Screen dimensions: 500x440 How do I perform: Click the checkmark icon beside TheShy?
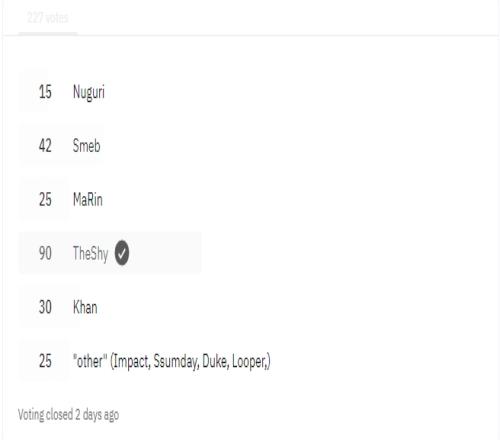pyautogui.click(x=122, y=253)
